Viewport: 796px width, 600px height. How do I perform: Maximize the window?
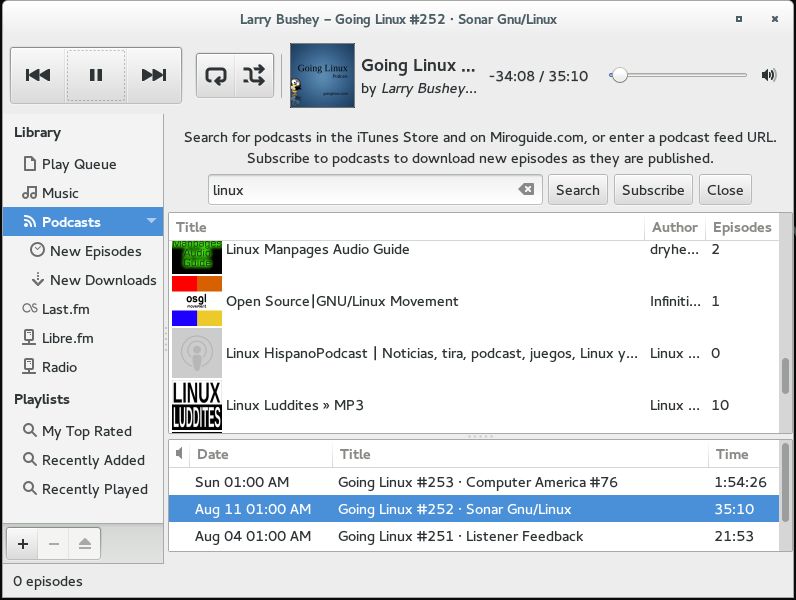739,19
